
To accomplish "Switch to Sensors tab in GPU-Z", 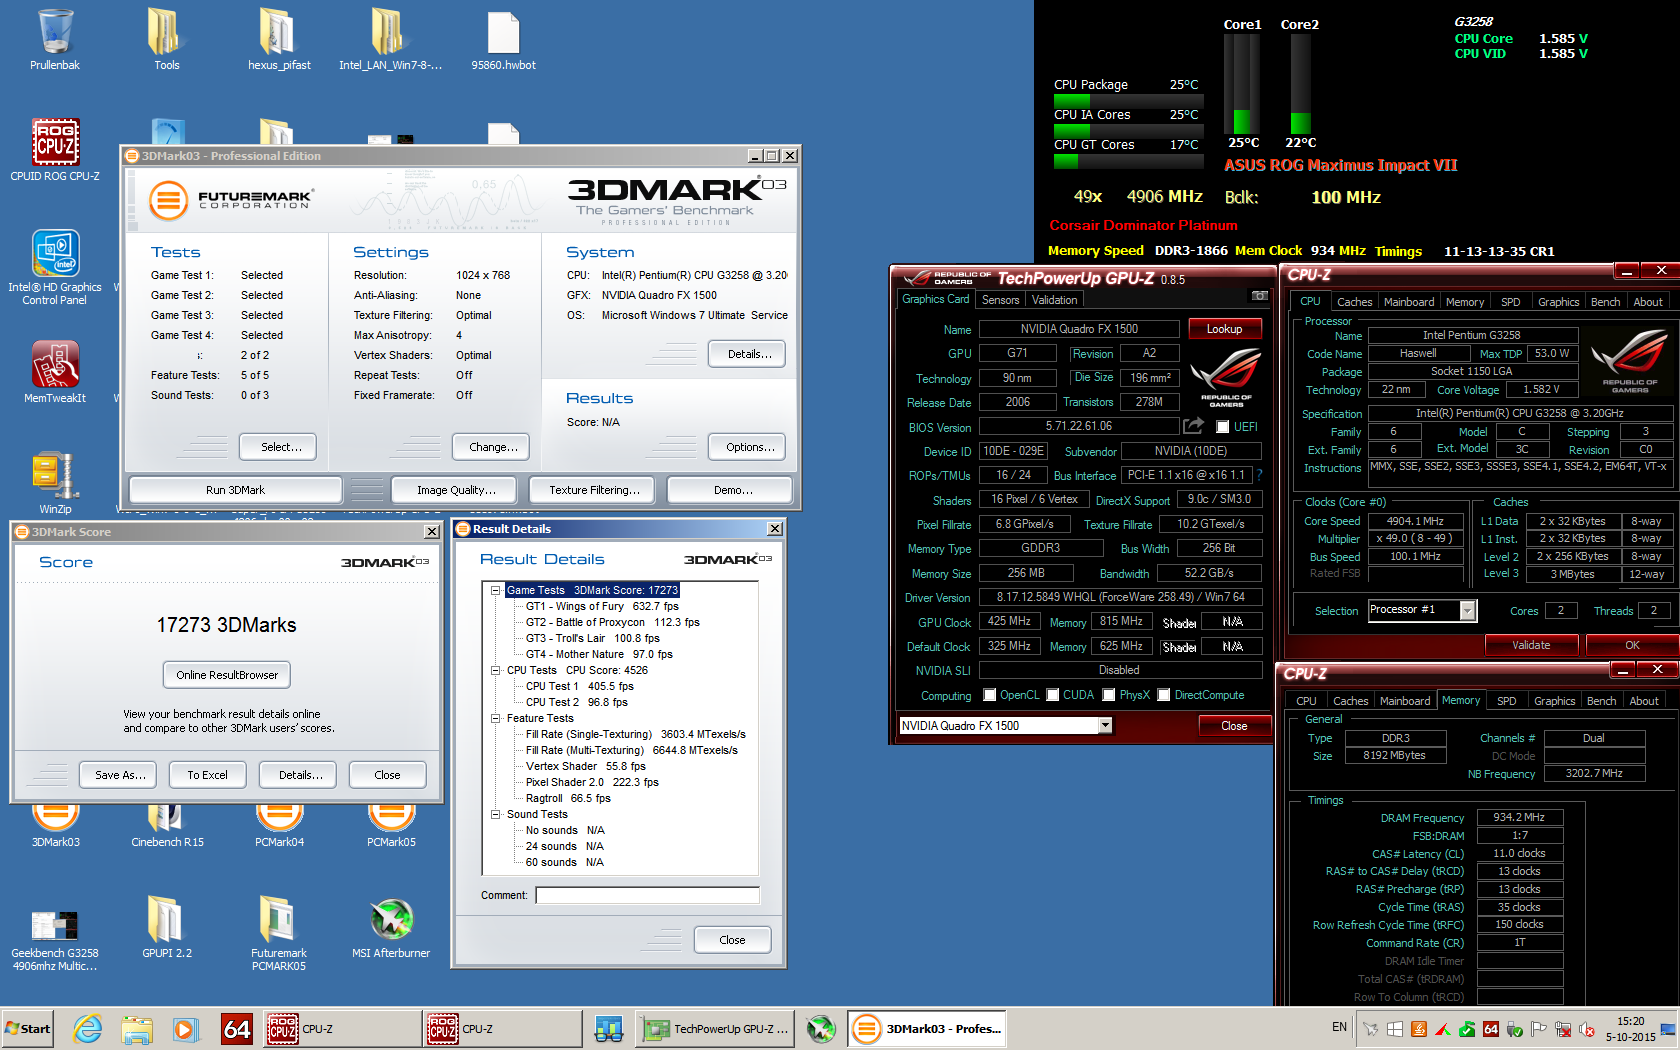I will tap(1000, 300).
